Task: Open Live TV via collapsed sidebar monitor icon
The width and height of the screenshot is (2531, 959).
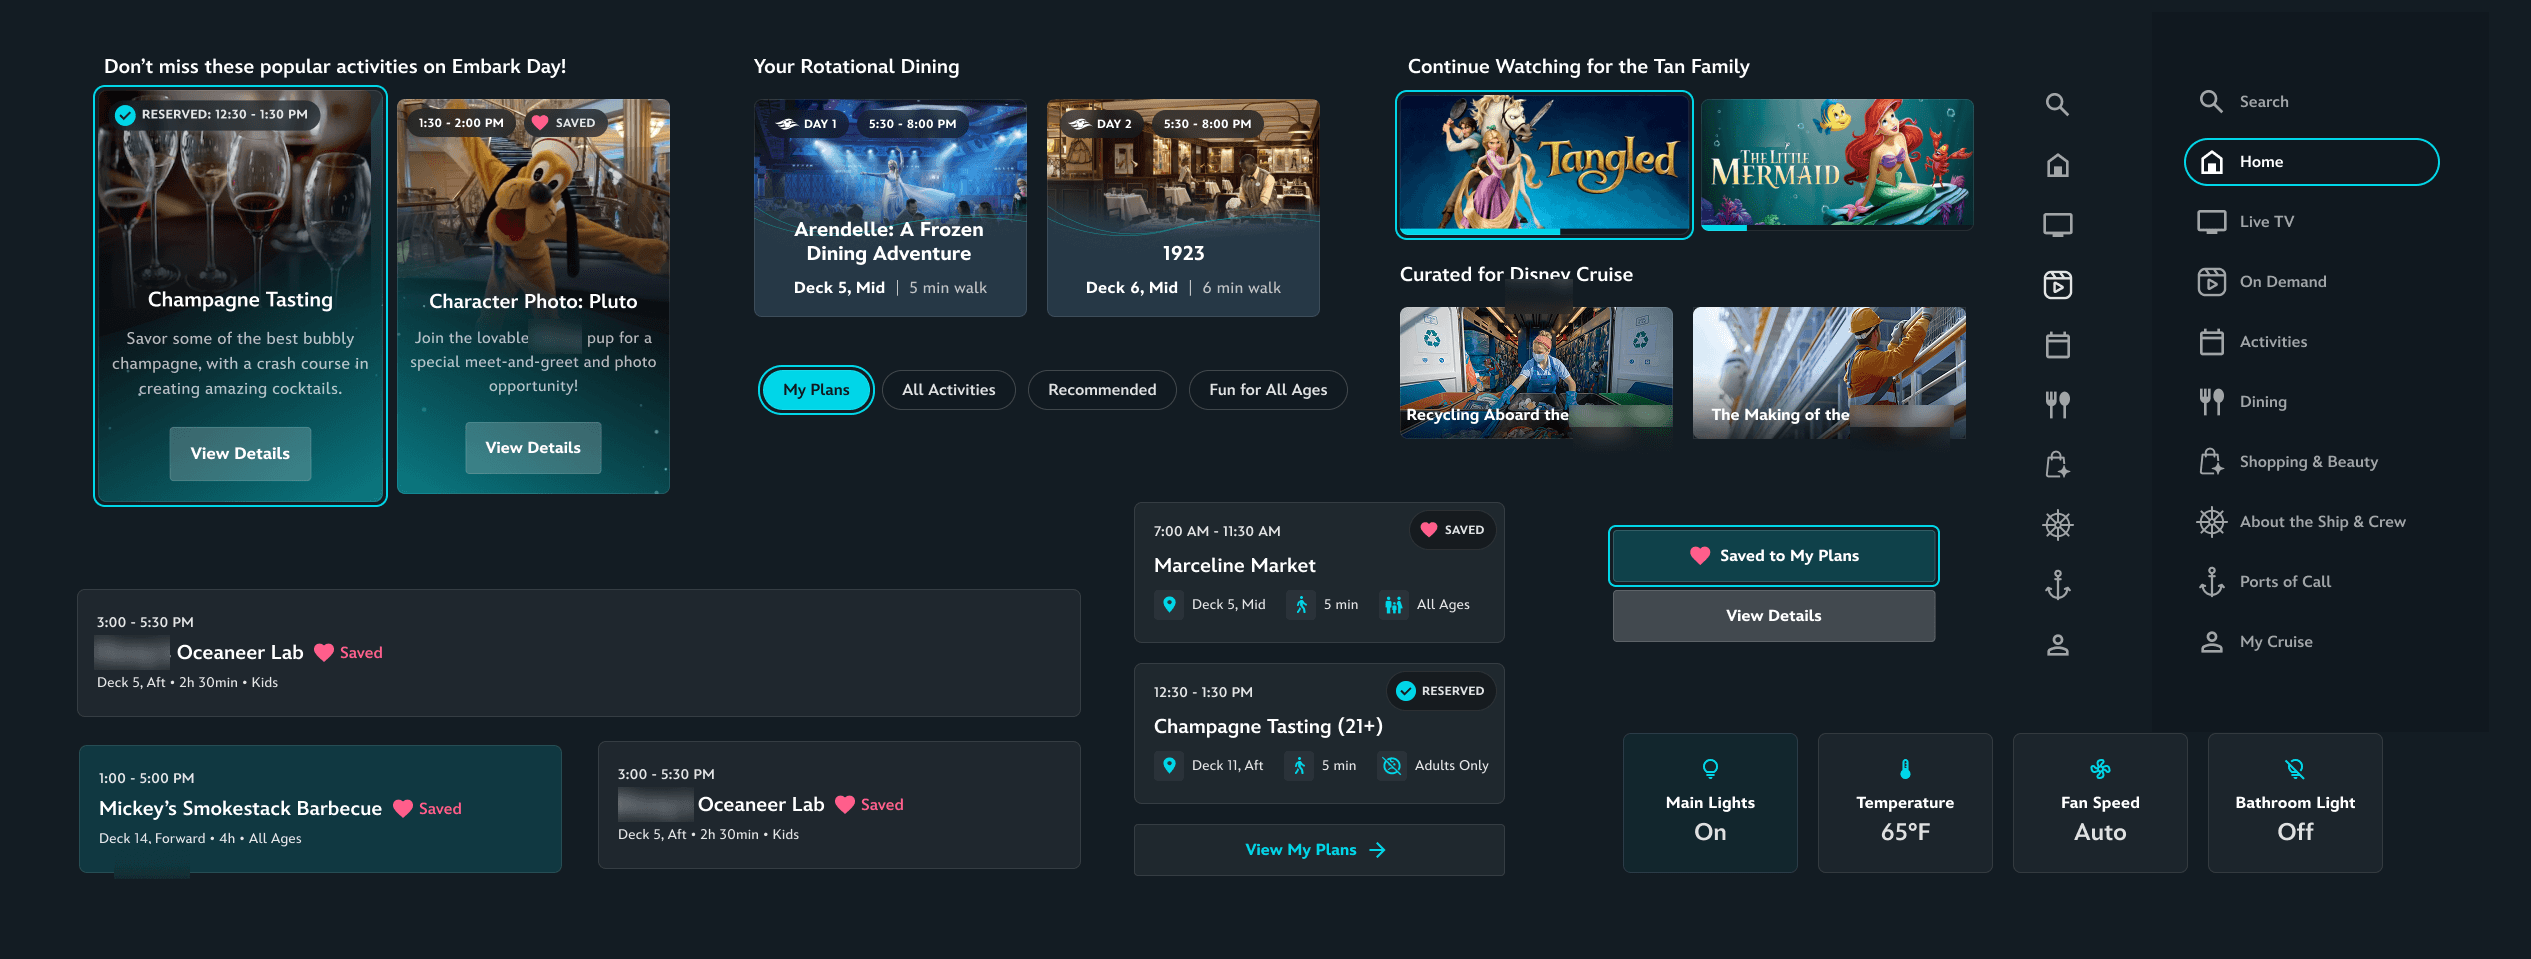Action: click(2057, 225)
